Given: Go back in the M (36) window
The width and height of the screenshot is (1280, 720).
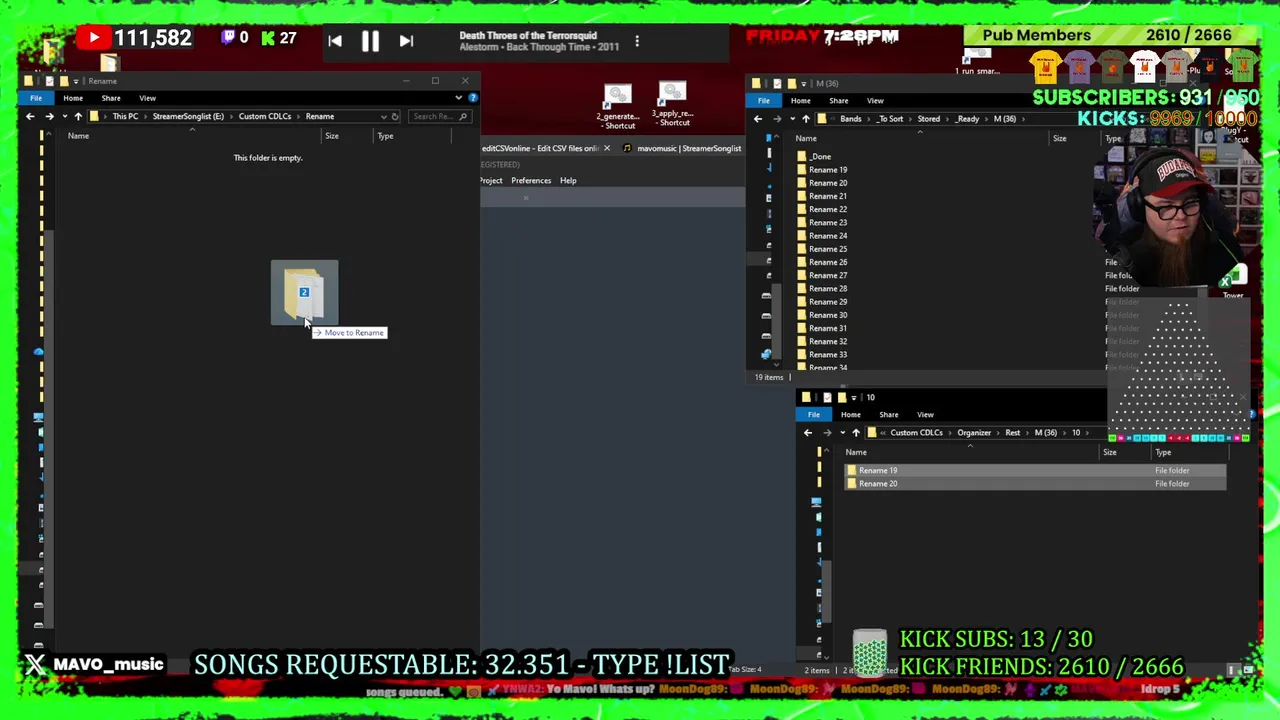Looking at the screenshot, I should click(758, 119).
